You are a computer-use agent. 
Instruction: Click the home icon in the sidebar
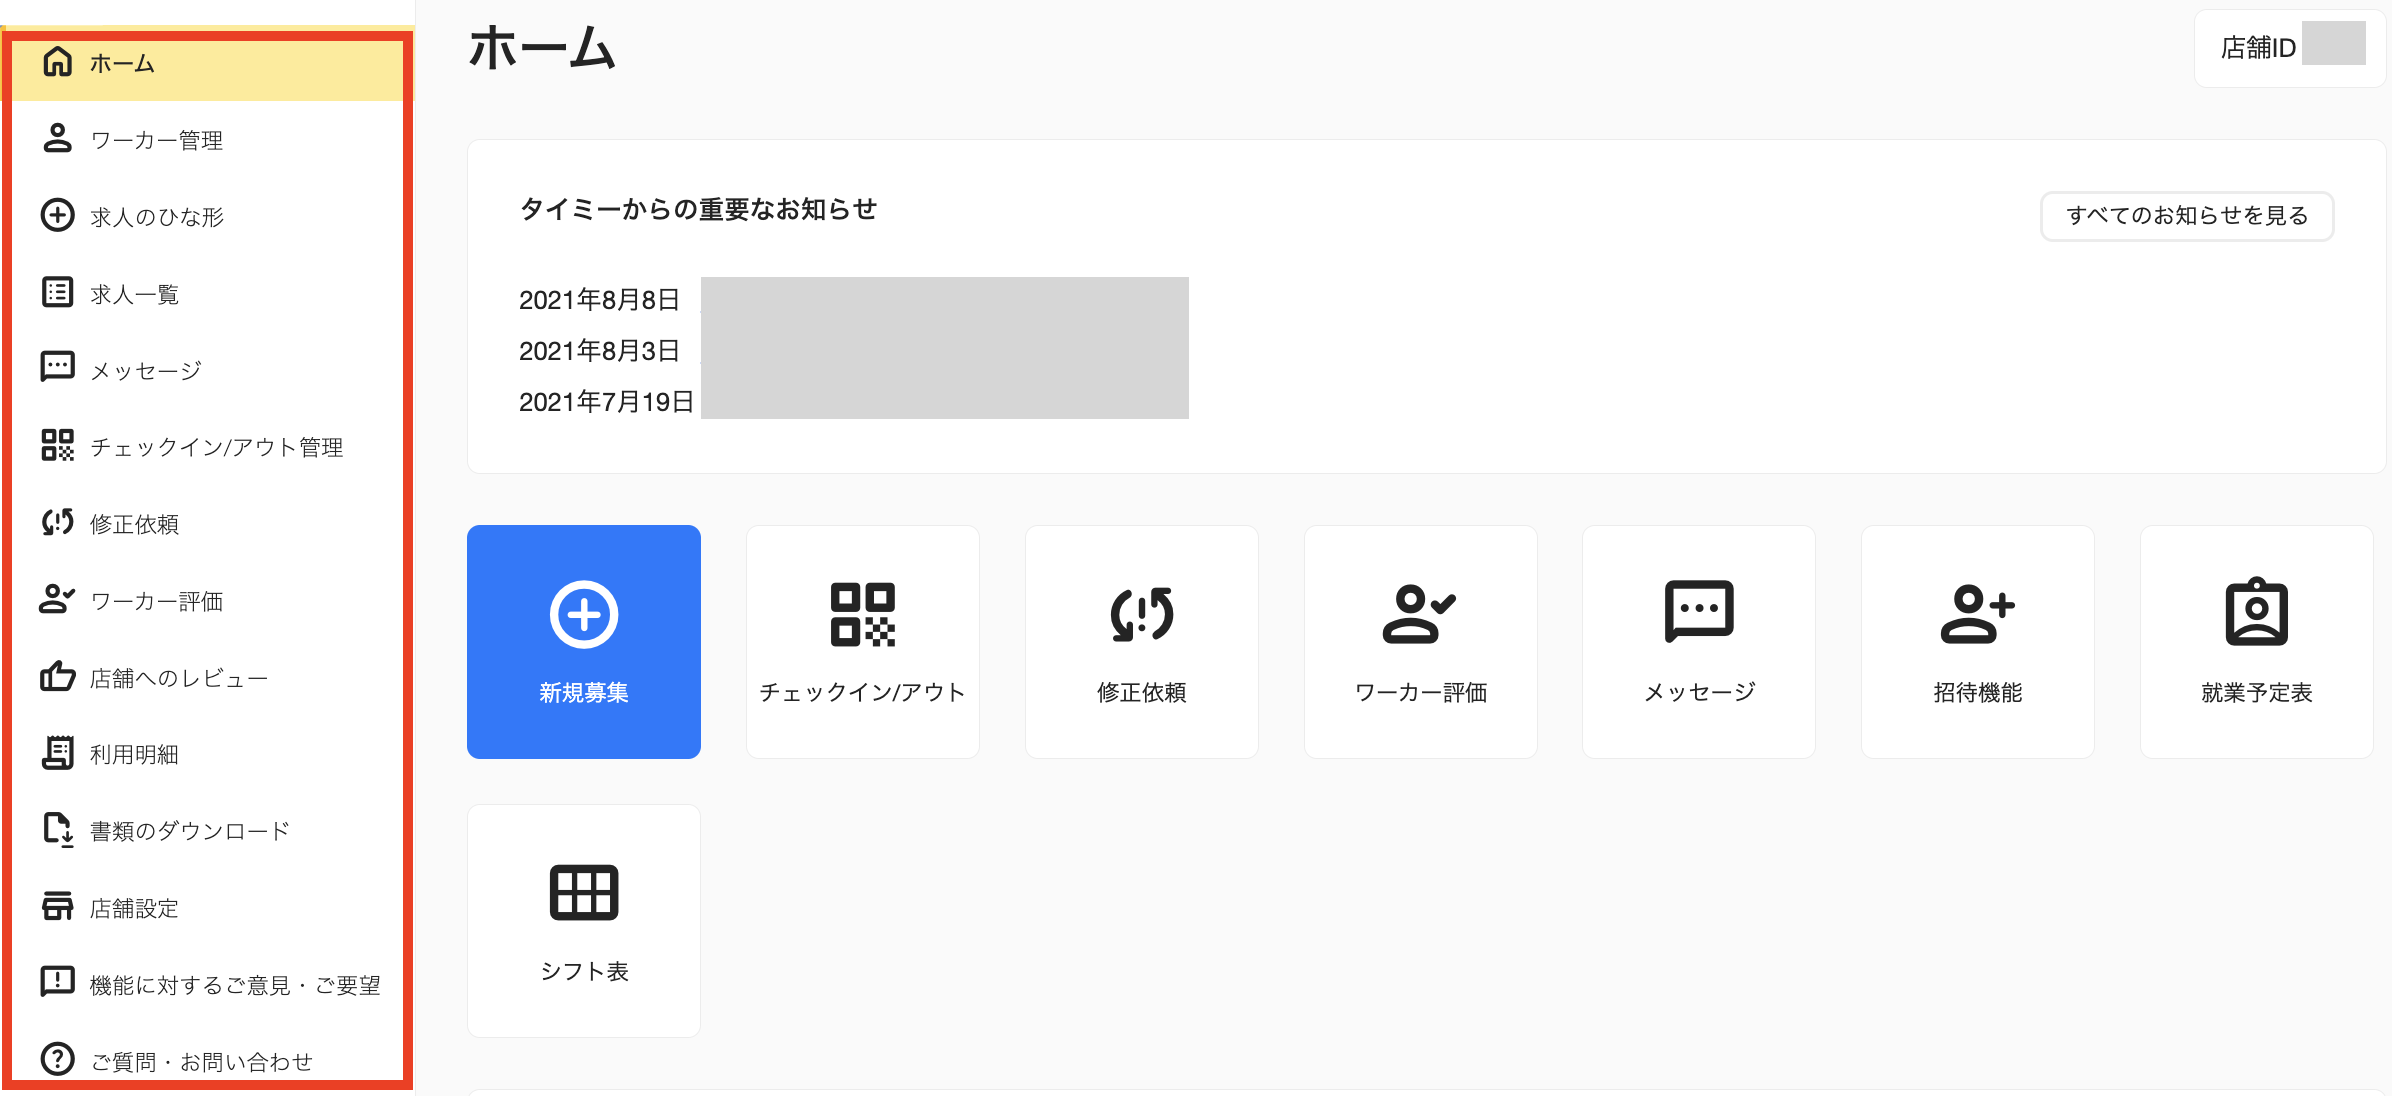[57, 62]
